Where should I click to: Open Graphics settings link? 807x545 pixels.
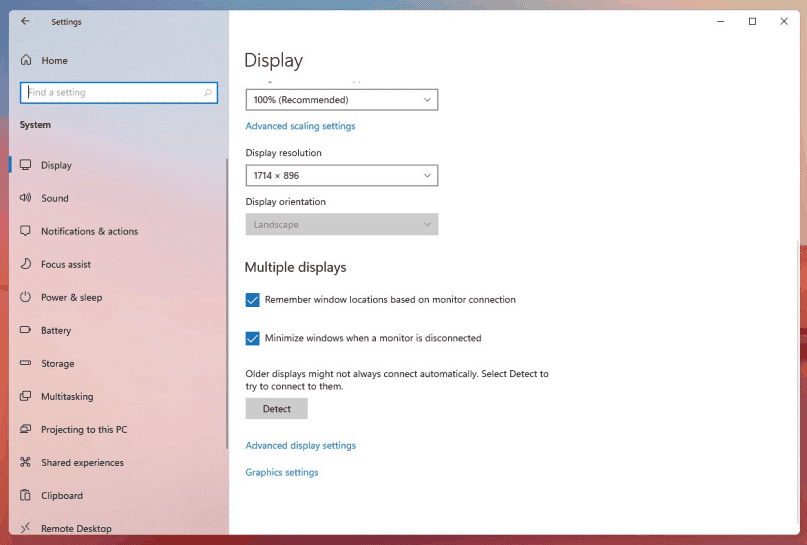[x=282, y=472]
